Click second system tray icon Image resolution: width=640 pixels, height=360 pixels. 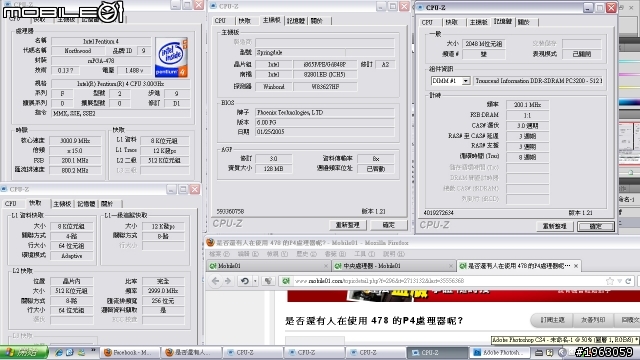(550, 353)
